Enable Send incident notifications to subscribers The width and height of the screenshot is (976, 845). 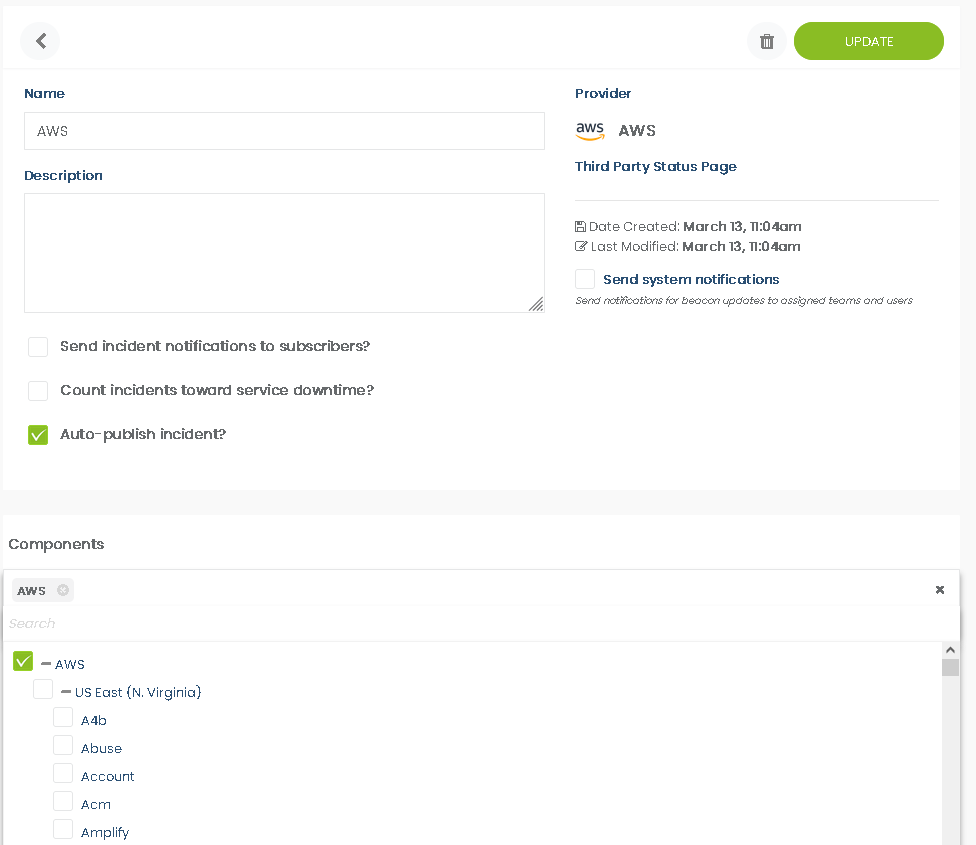point(38,347)
